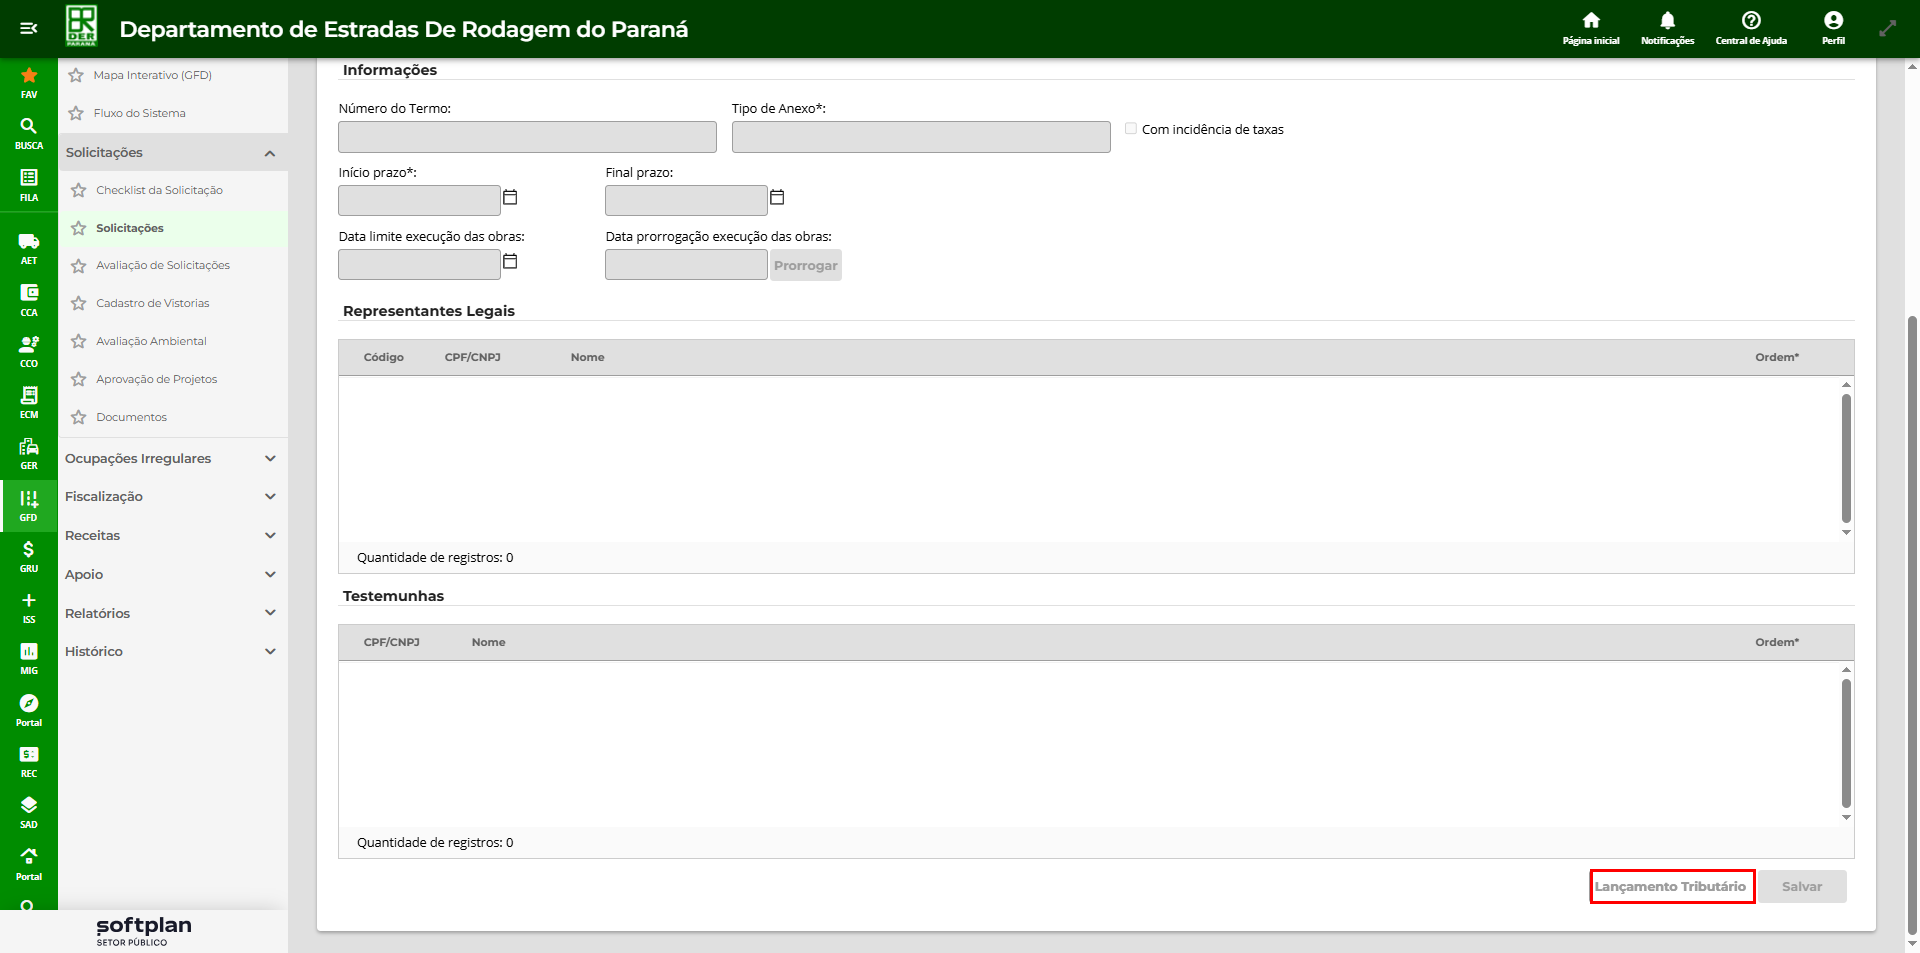Image resolution: width=1920 pixels, height=953 pixels.
Task: Select Cadastro de Vistorias menu item
Action: pos(153,304)
